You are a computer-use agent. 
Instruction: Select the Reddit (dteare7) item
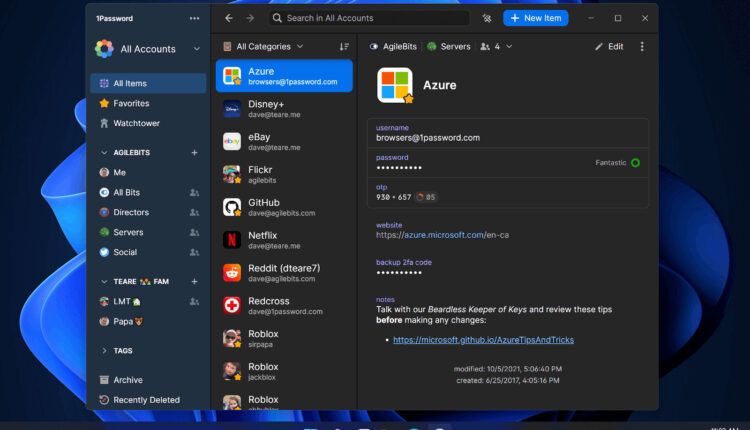[284, 273]
